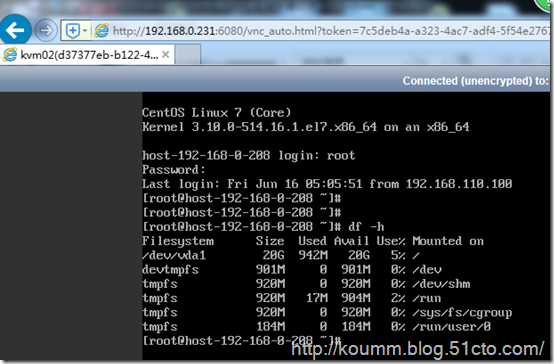The image size is (554, 364).
Task: Click the 'df -h' command text
Action: [366, 227]
